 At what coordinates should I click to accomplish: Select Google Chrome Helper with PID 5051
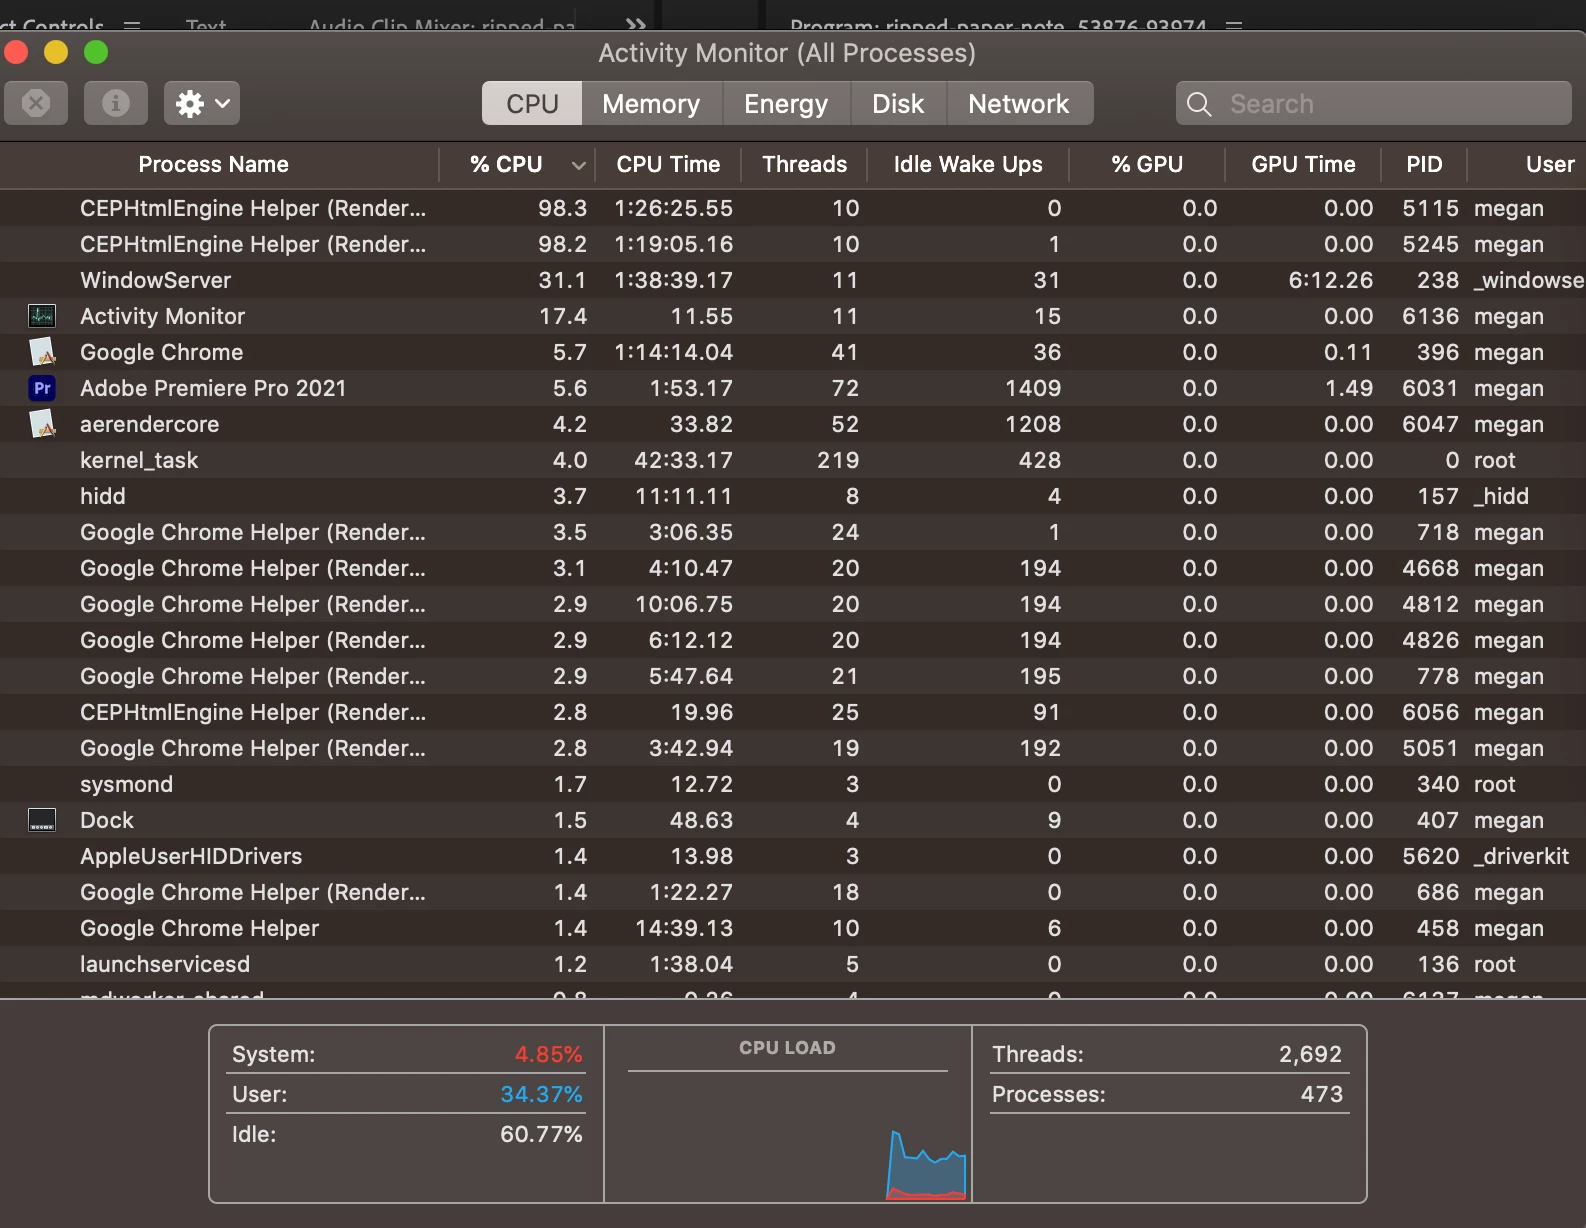tap(793, 748)
